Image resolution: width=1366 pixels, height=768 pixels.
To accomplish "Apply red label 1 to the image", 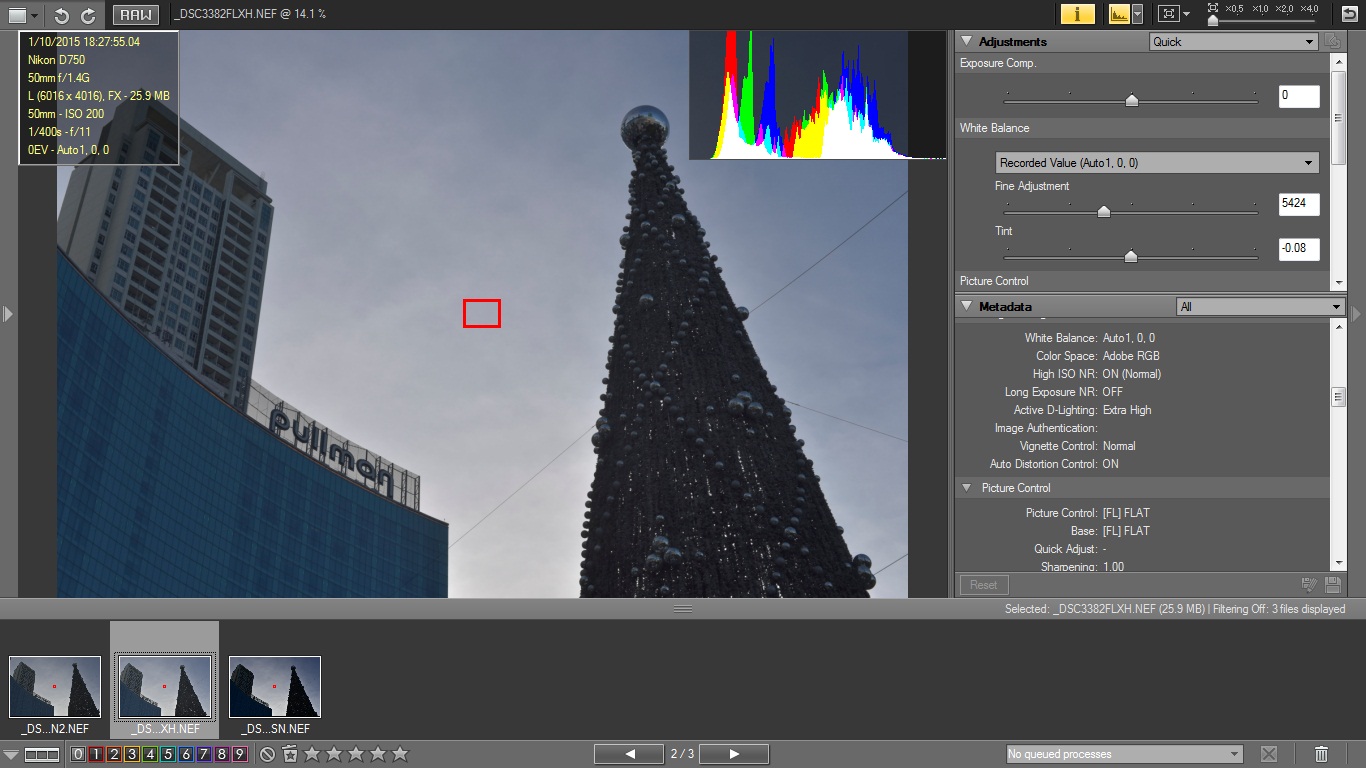I will (96, 754).
